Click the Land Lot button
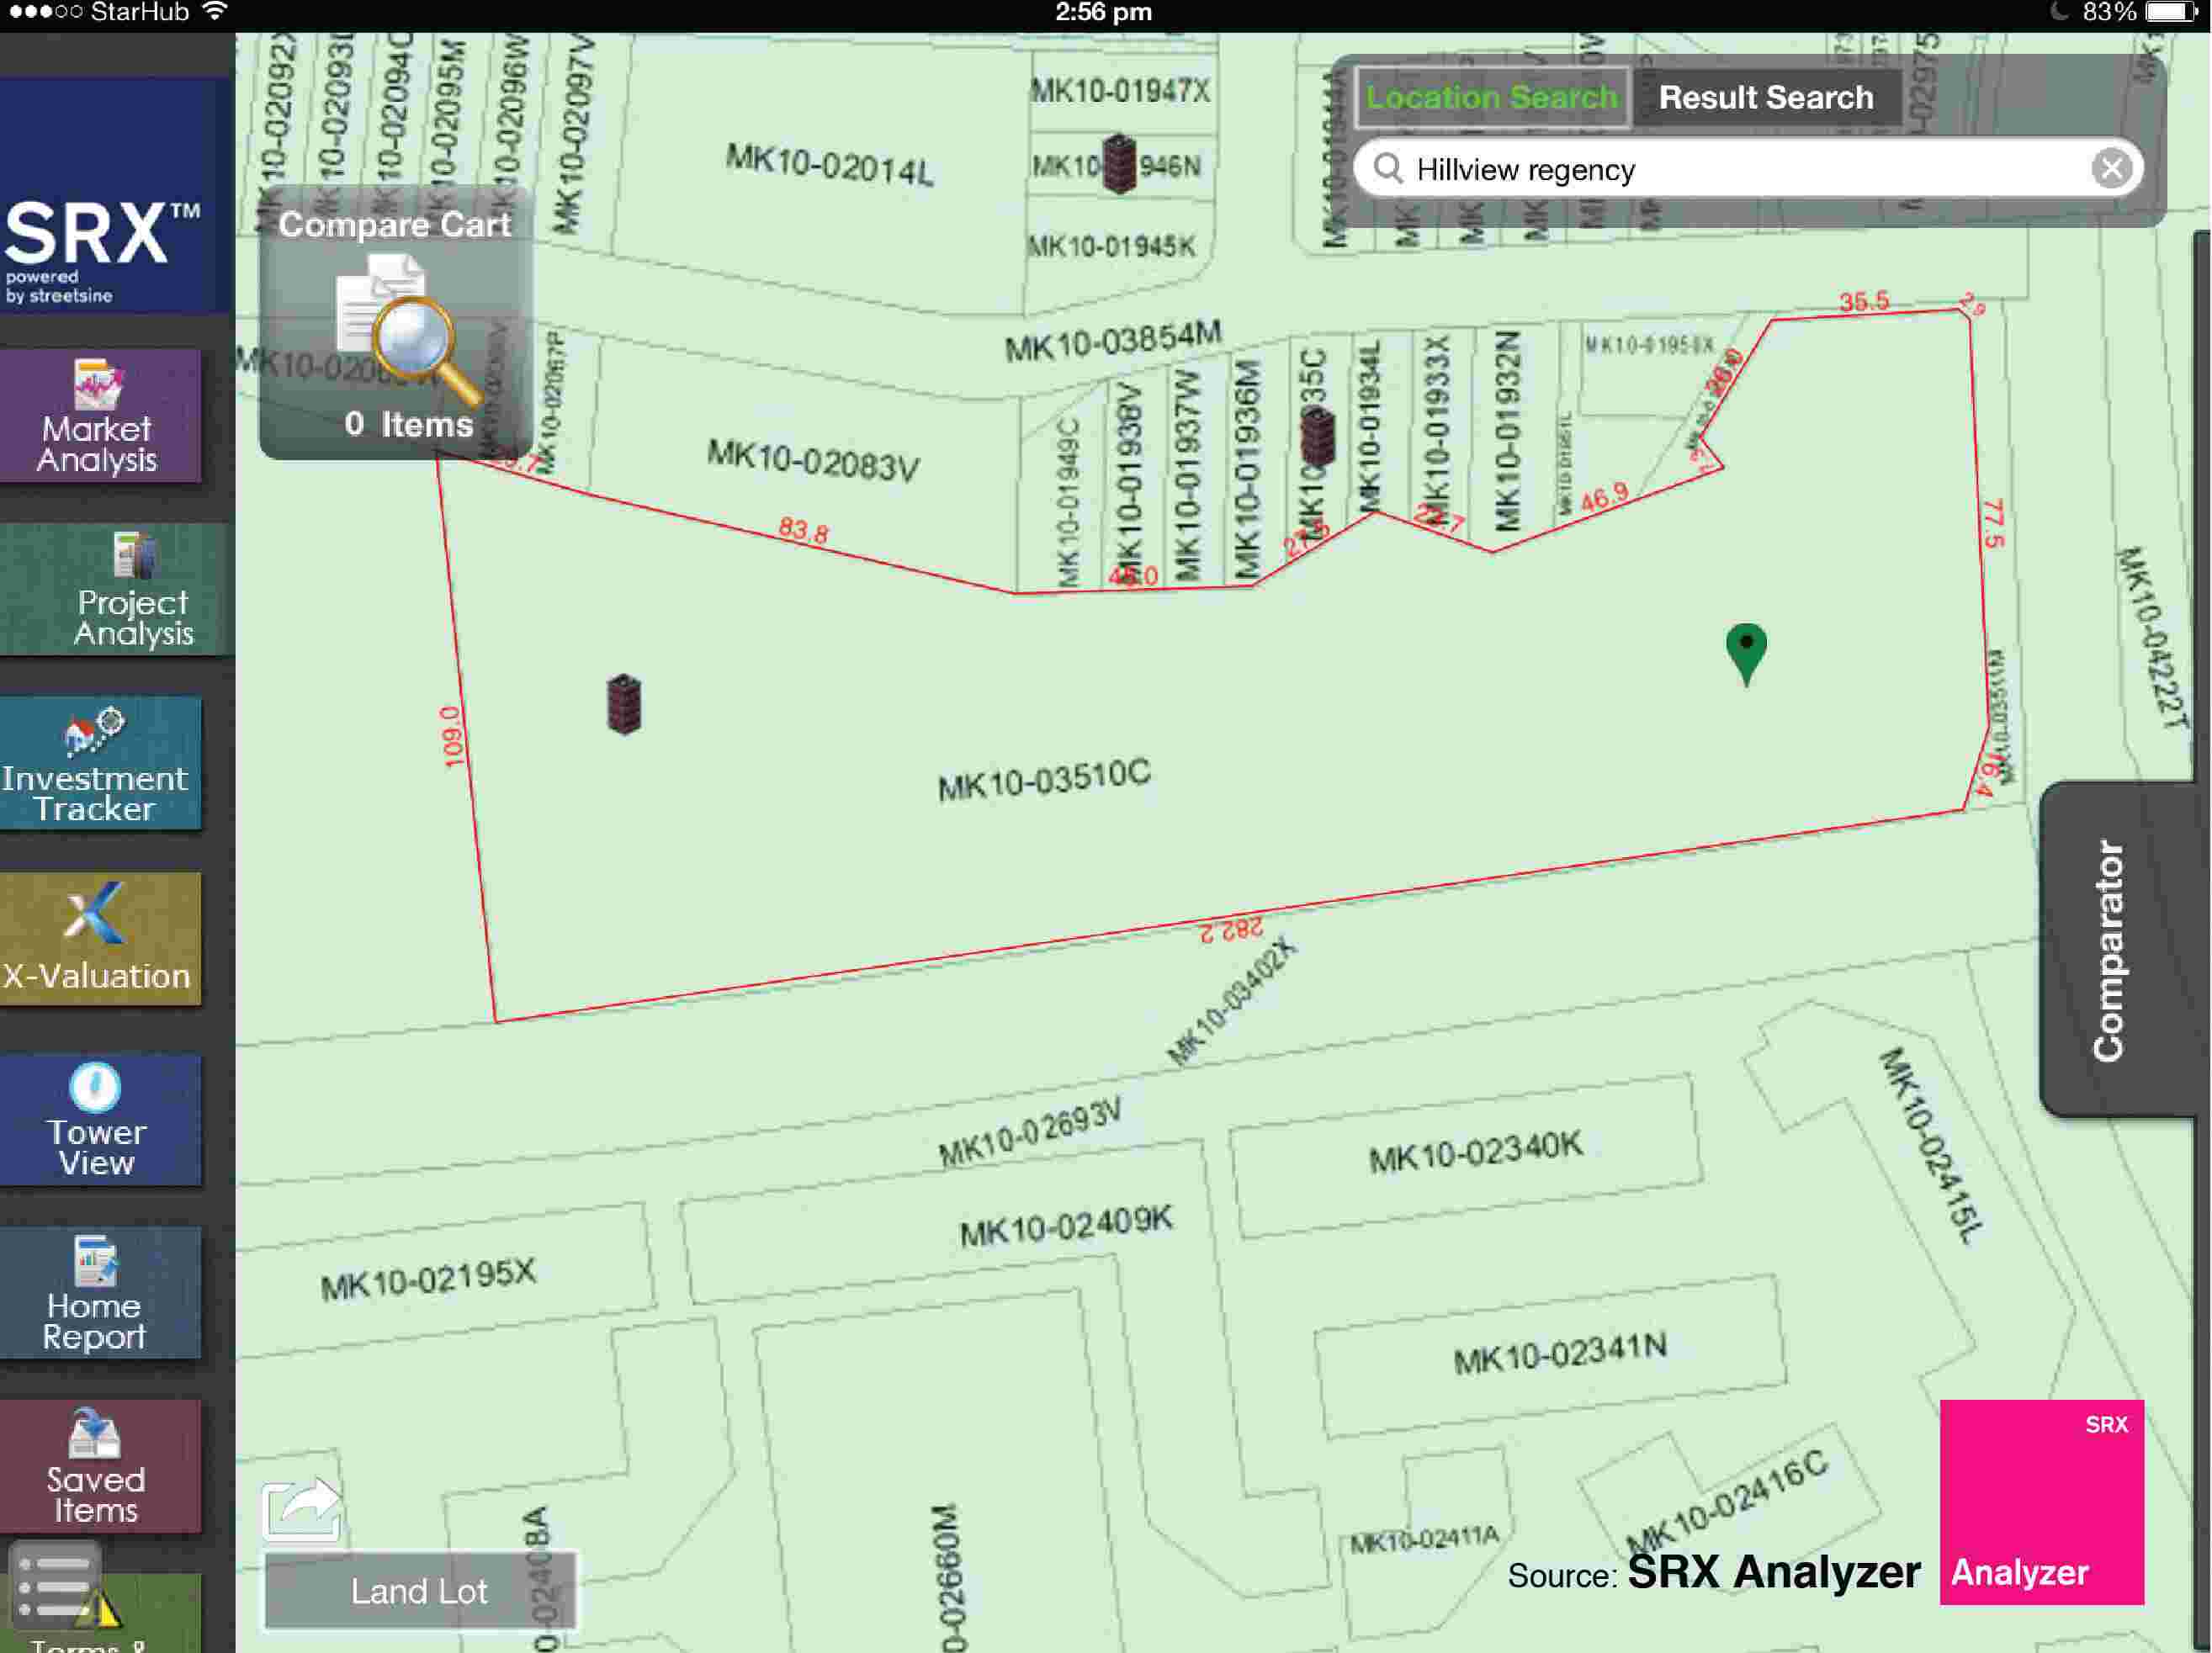 419,1590
